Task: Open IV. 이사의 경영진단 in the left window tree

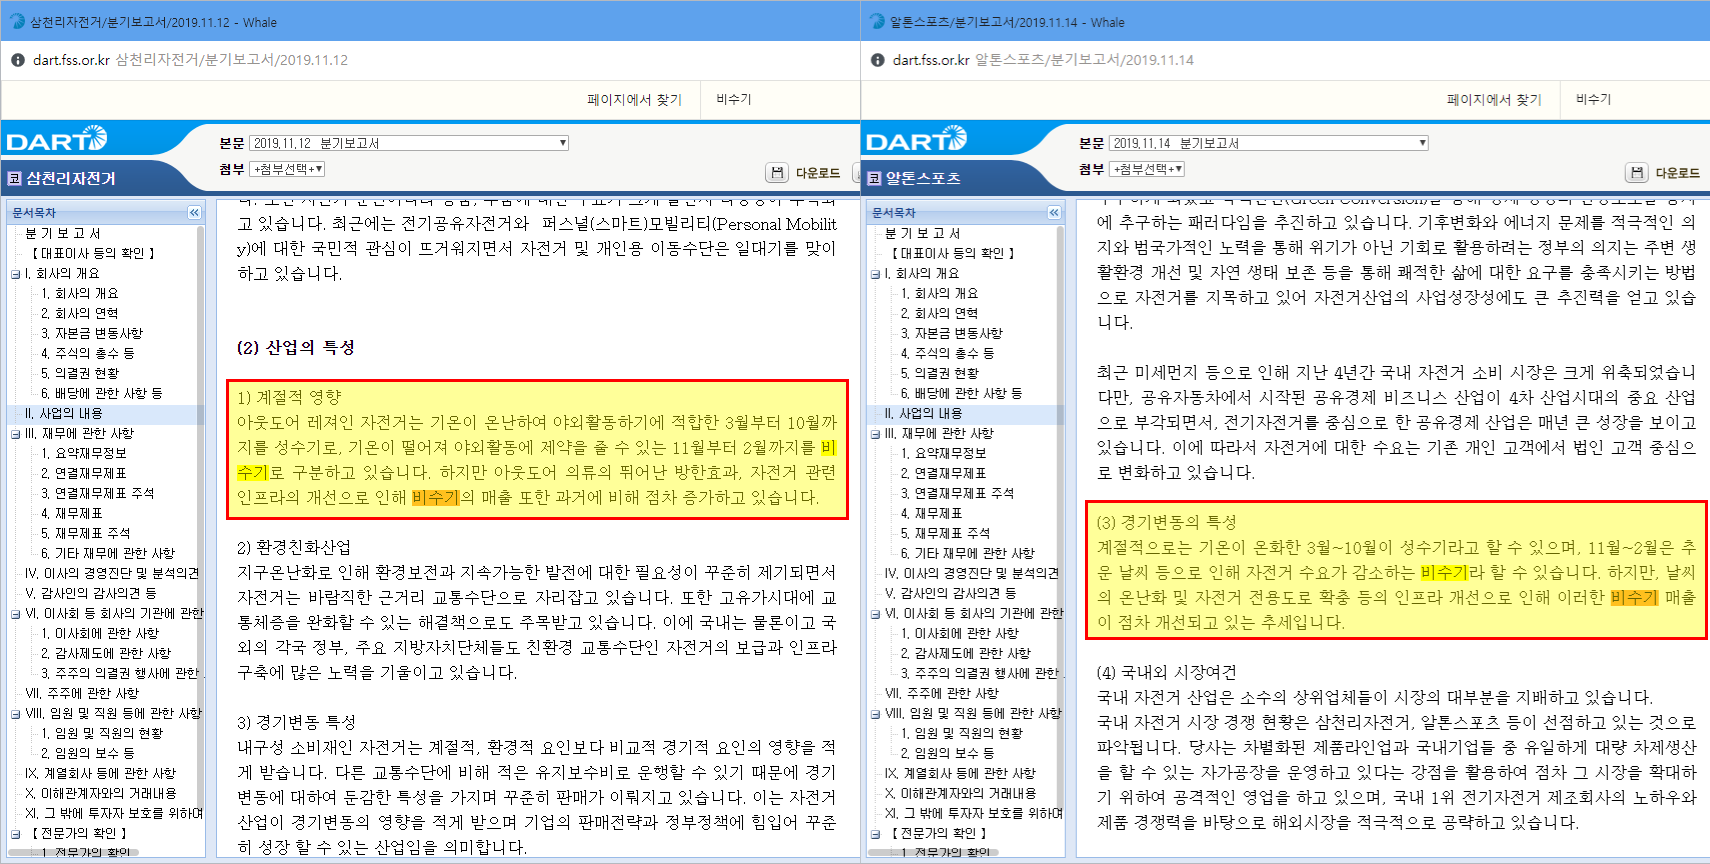Action: 111,573
